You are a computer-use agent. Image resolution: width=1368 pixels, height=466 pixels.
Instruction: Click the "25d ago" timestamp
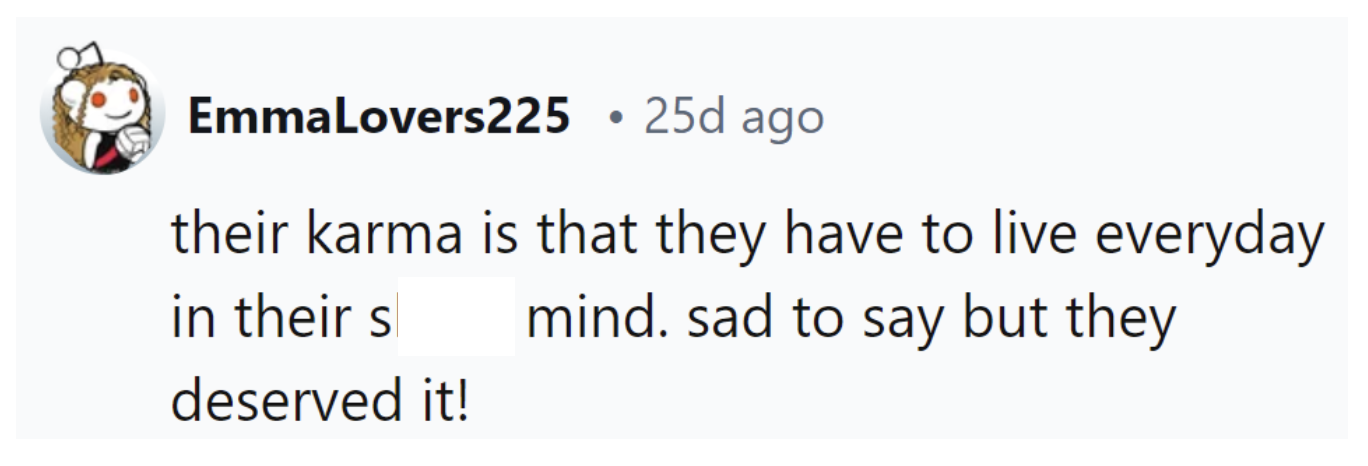(x=734, y=118)
